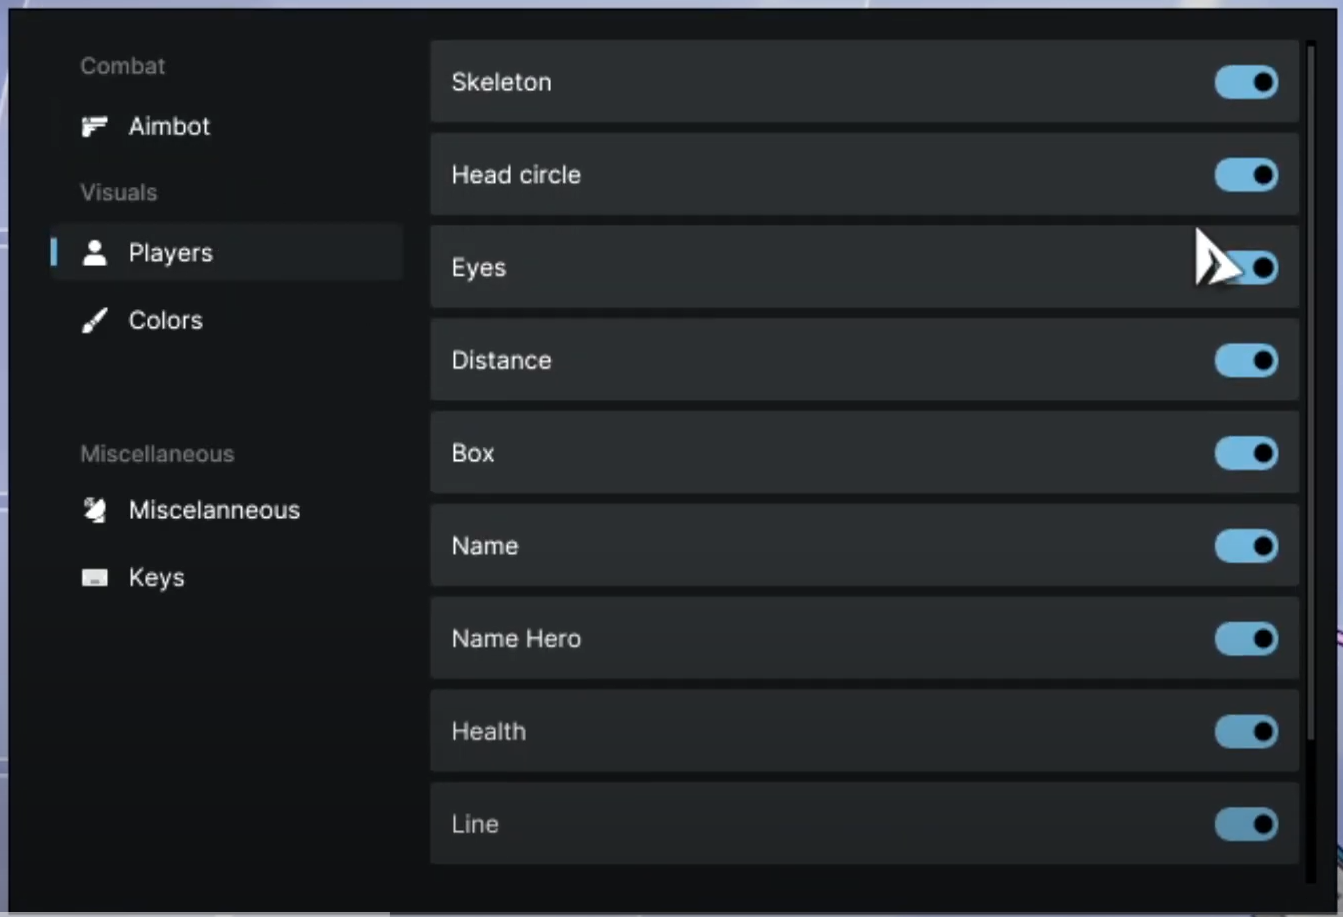Switch off the Box toggle
This screenshot has width=1343, height=917.
tap(1246, 453)
